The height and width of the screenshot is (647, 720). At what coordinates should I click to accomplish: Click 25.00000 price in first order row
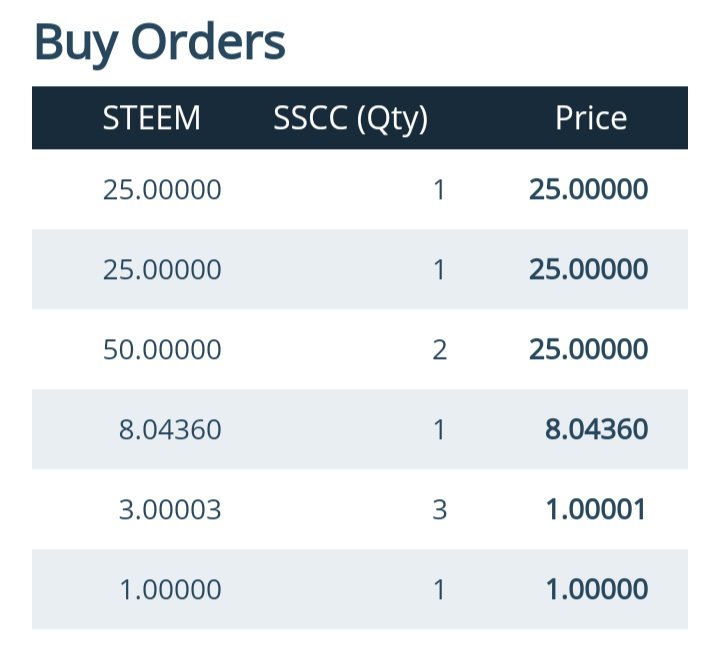(x=588, y=189)
